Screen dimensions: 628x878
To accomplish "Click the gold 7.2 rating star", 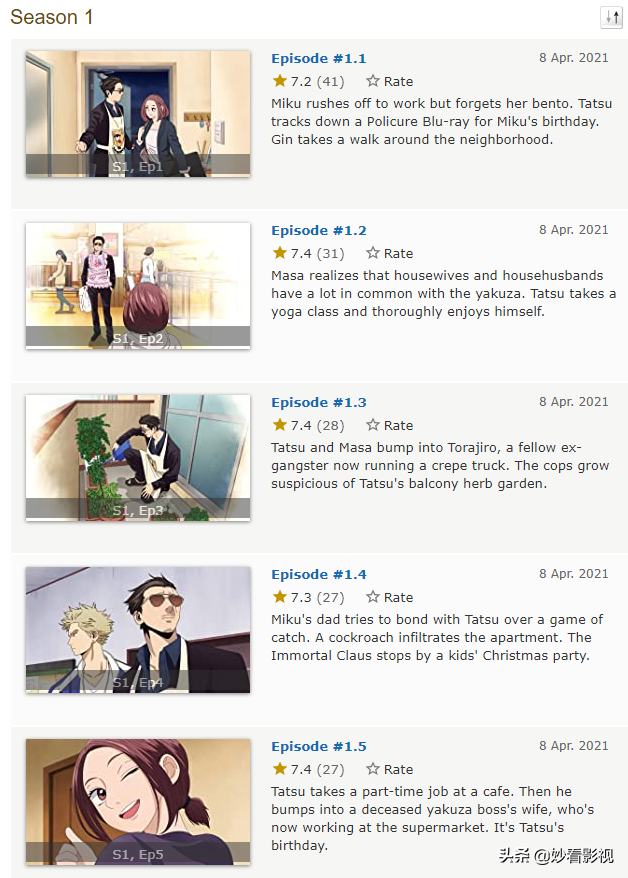I will tap(280, 81).
